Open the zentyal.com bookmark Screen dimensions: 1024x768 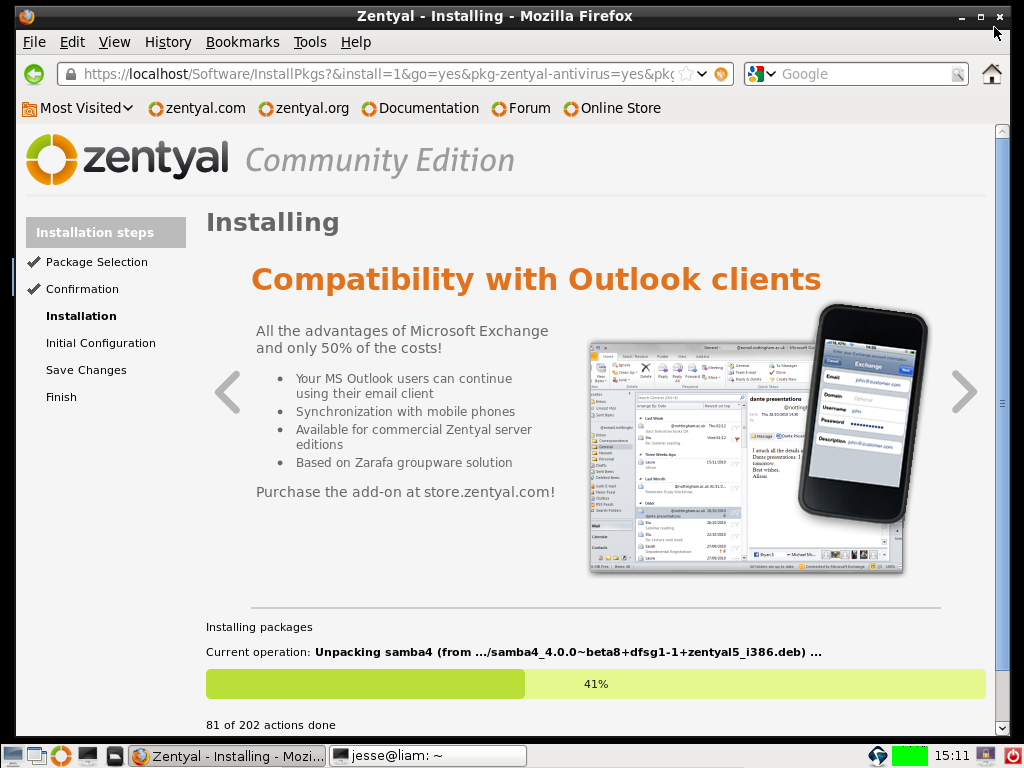(197, 108)
